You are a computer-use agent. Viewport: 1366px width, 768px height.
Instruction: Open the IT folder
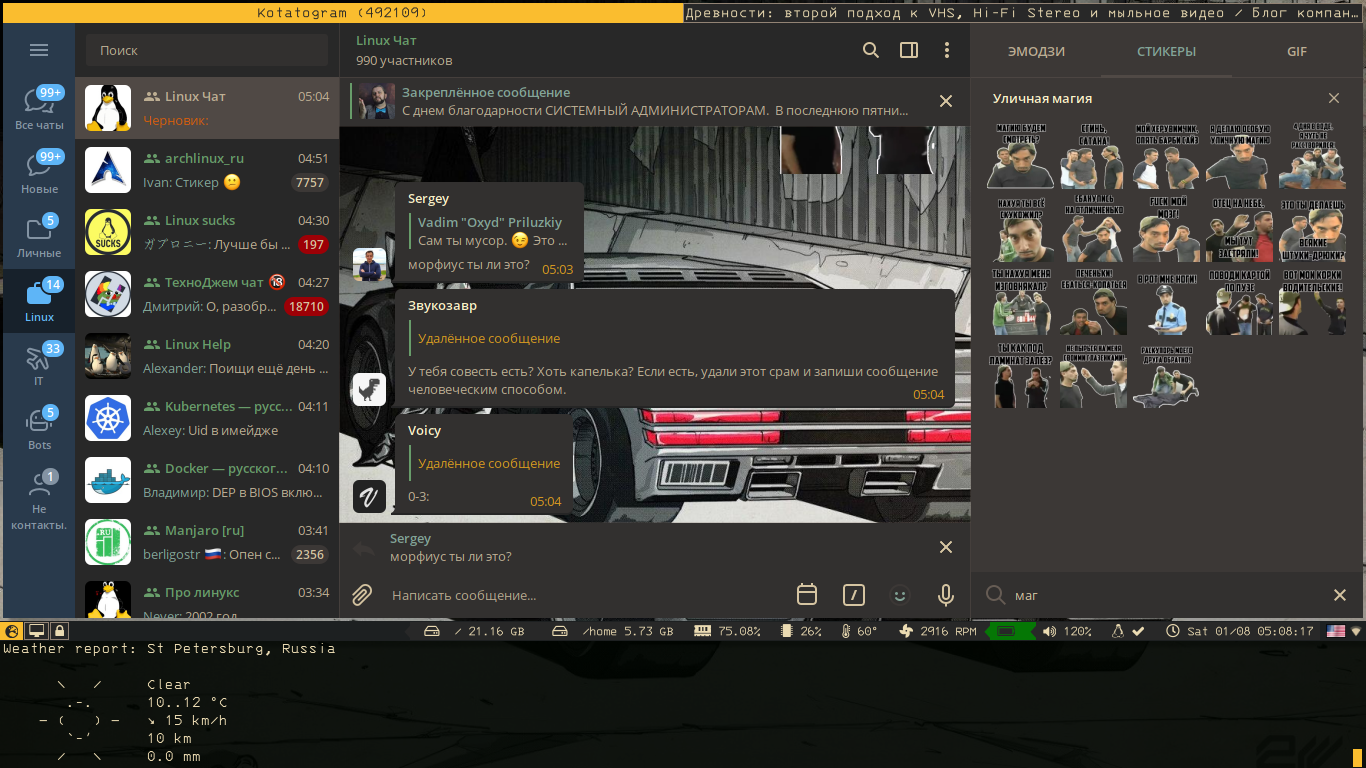click(39, 364)
